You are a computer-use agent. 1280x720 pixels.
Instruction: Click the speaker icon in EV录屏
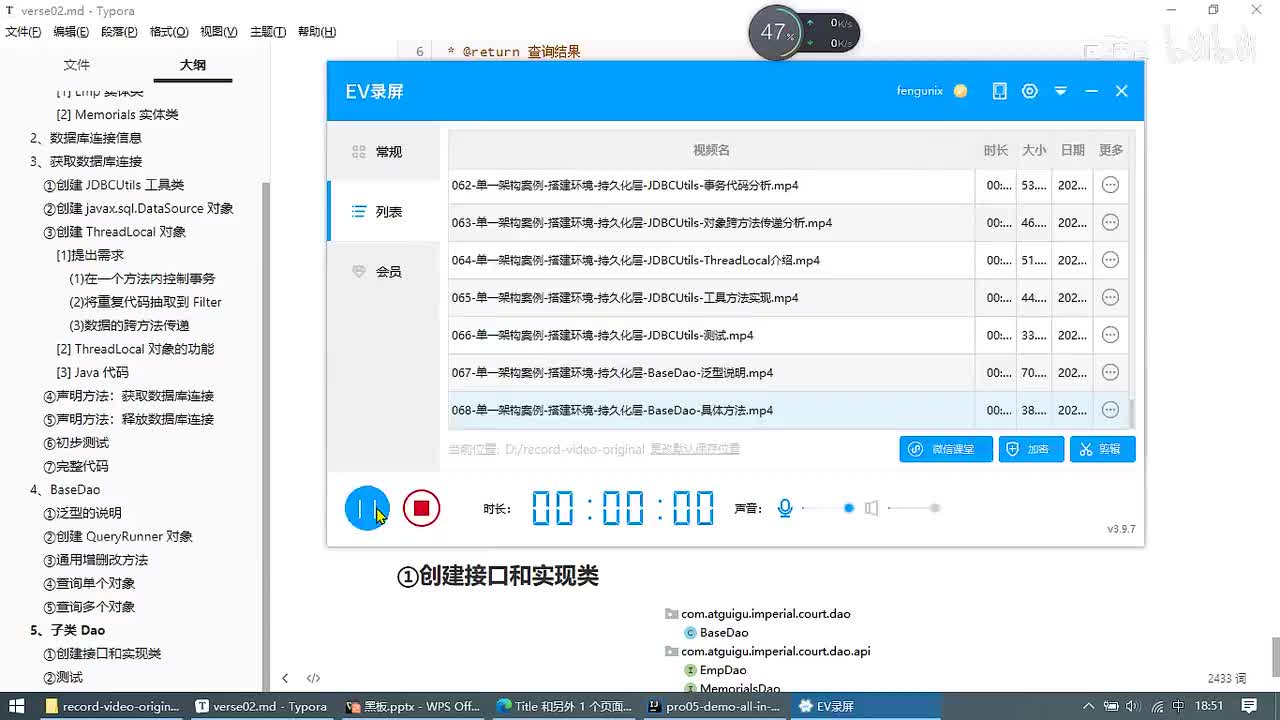871,508
